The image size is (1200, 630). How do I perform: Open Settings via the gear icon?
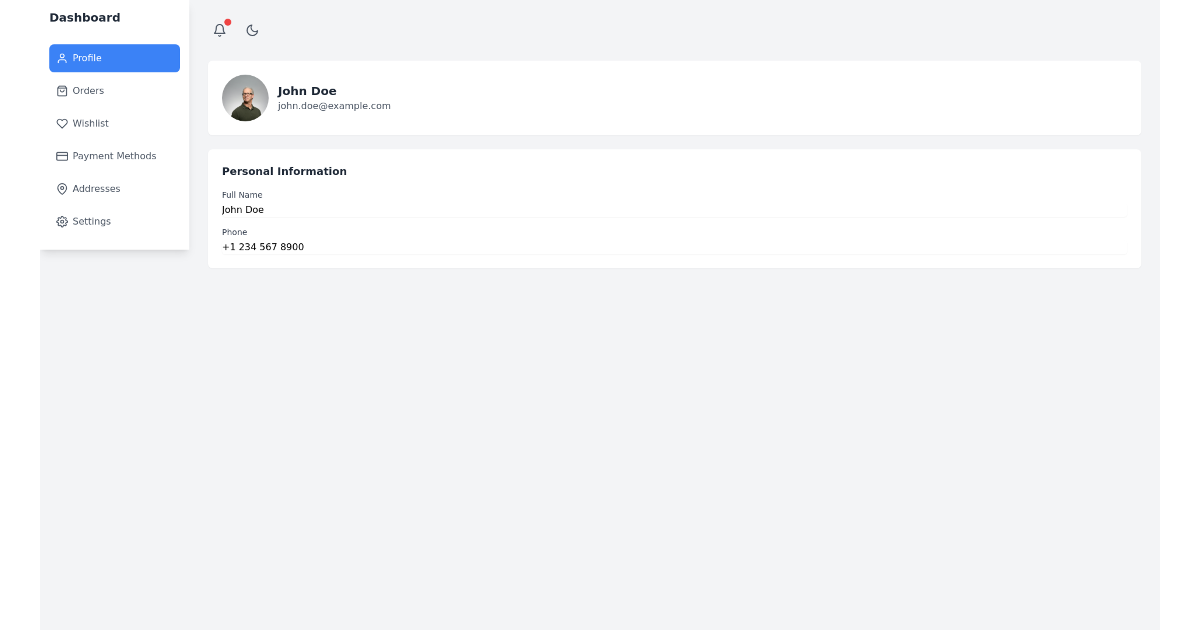pos(62,221)
